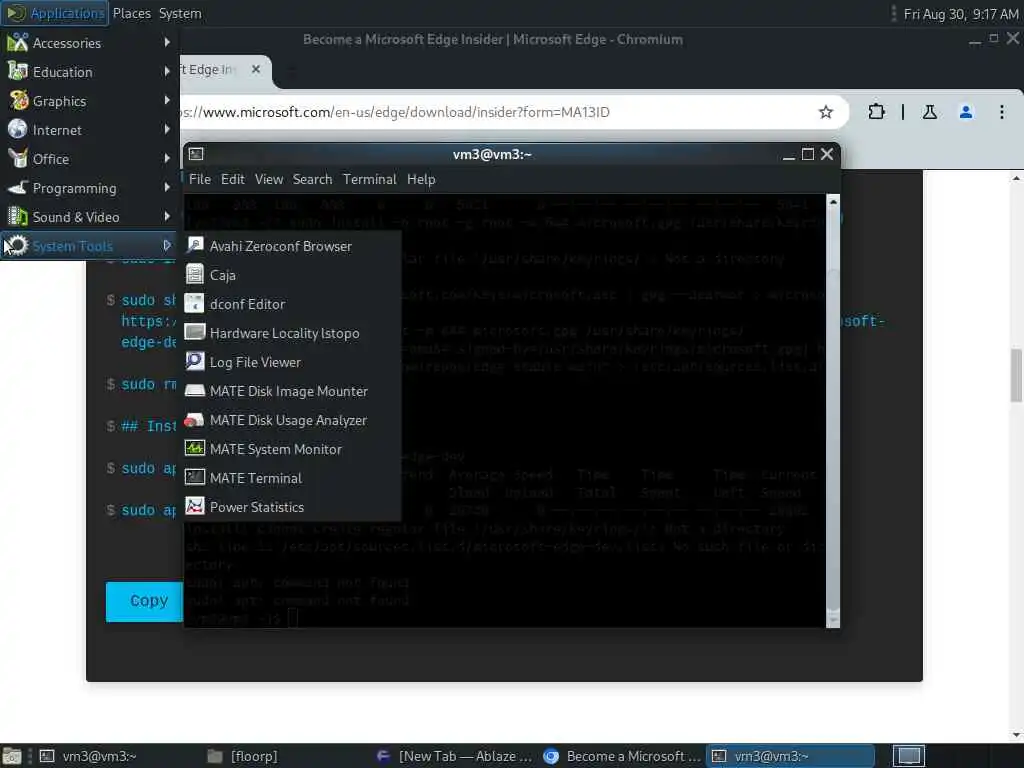Click the date and time clock

(x=961, y=14)
